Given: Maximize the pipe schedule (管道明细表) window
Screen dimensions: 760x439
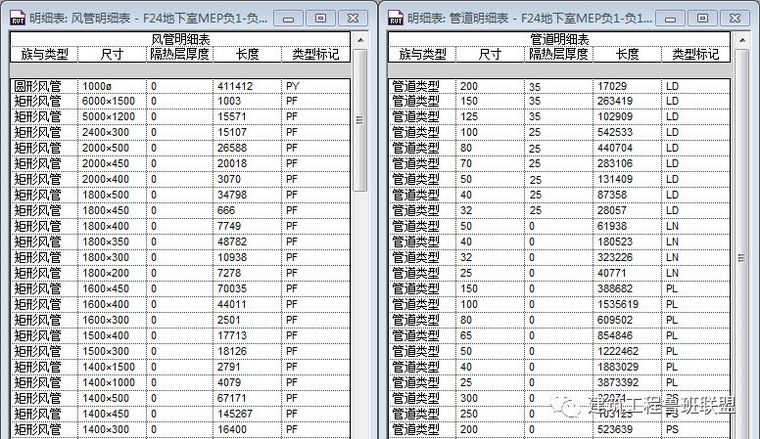Looking at the screenshot, I should pos(702,18).
